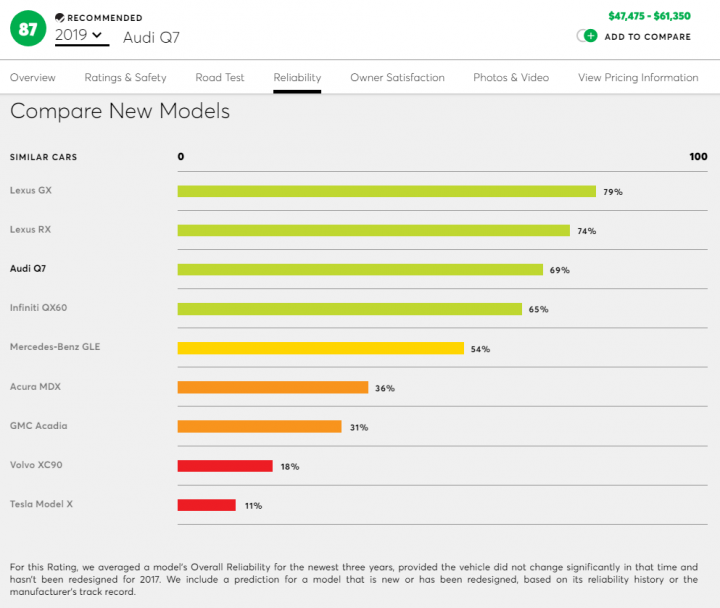
Task: Toggle the Add to Compare switch
Action: pyautogui.click(x=587, y=36)
